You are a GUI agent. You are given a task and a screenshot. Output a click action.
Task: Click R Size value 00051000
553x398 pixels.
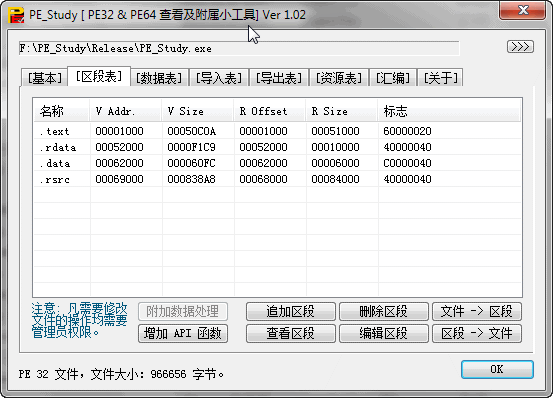click(335, 131)
